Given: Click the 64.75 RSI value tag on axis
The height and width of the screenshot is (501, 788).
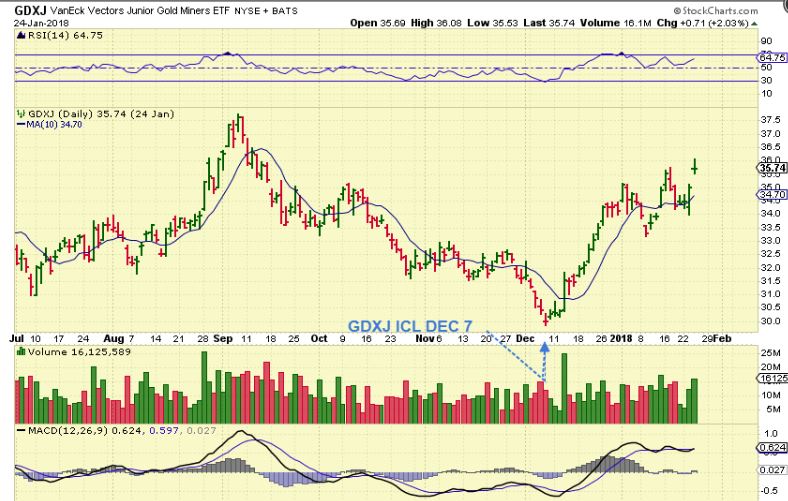Looking at the screenshot, I should tap(771, 57).
